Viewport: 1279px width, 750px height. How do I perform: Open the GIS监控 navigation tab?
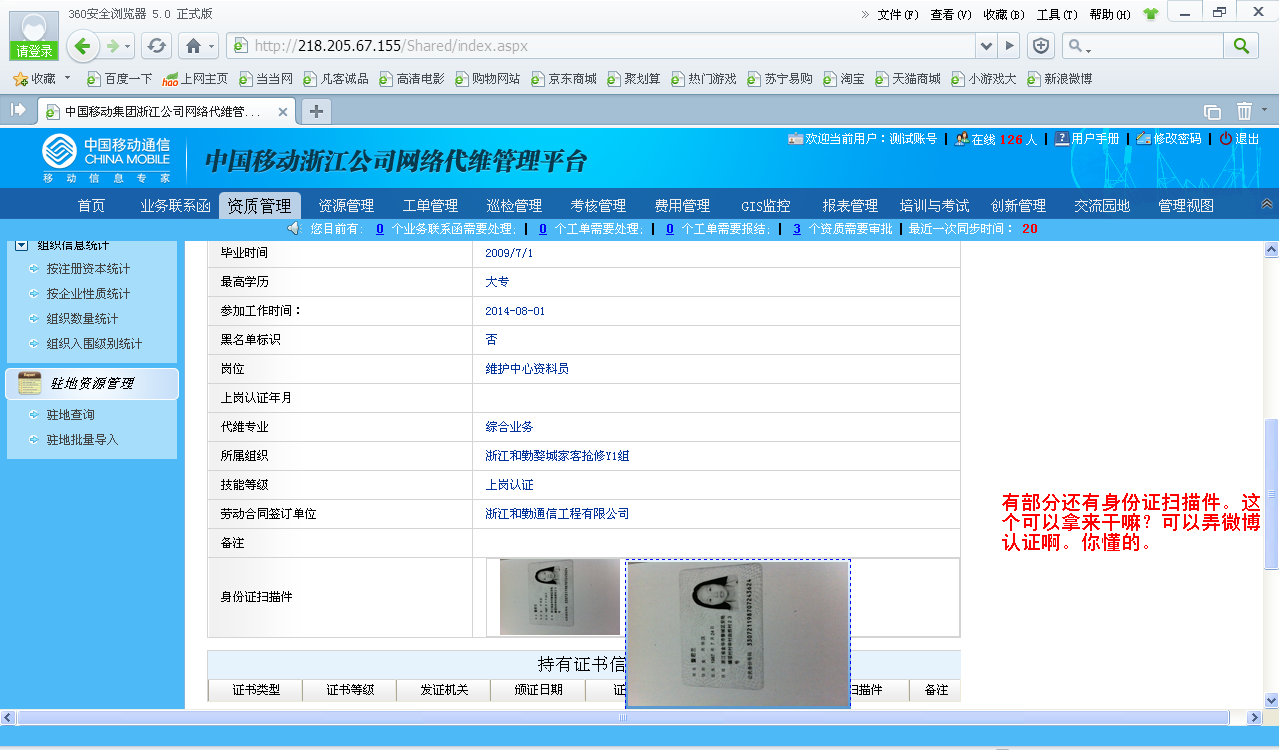[766, 205]
